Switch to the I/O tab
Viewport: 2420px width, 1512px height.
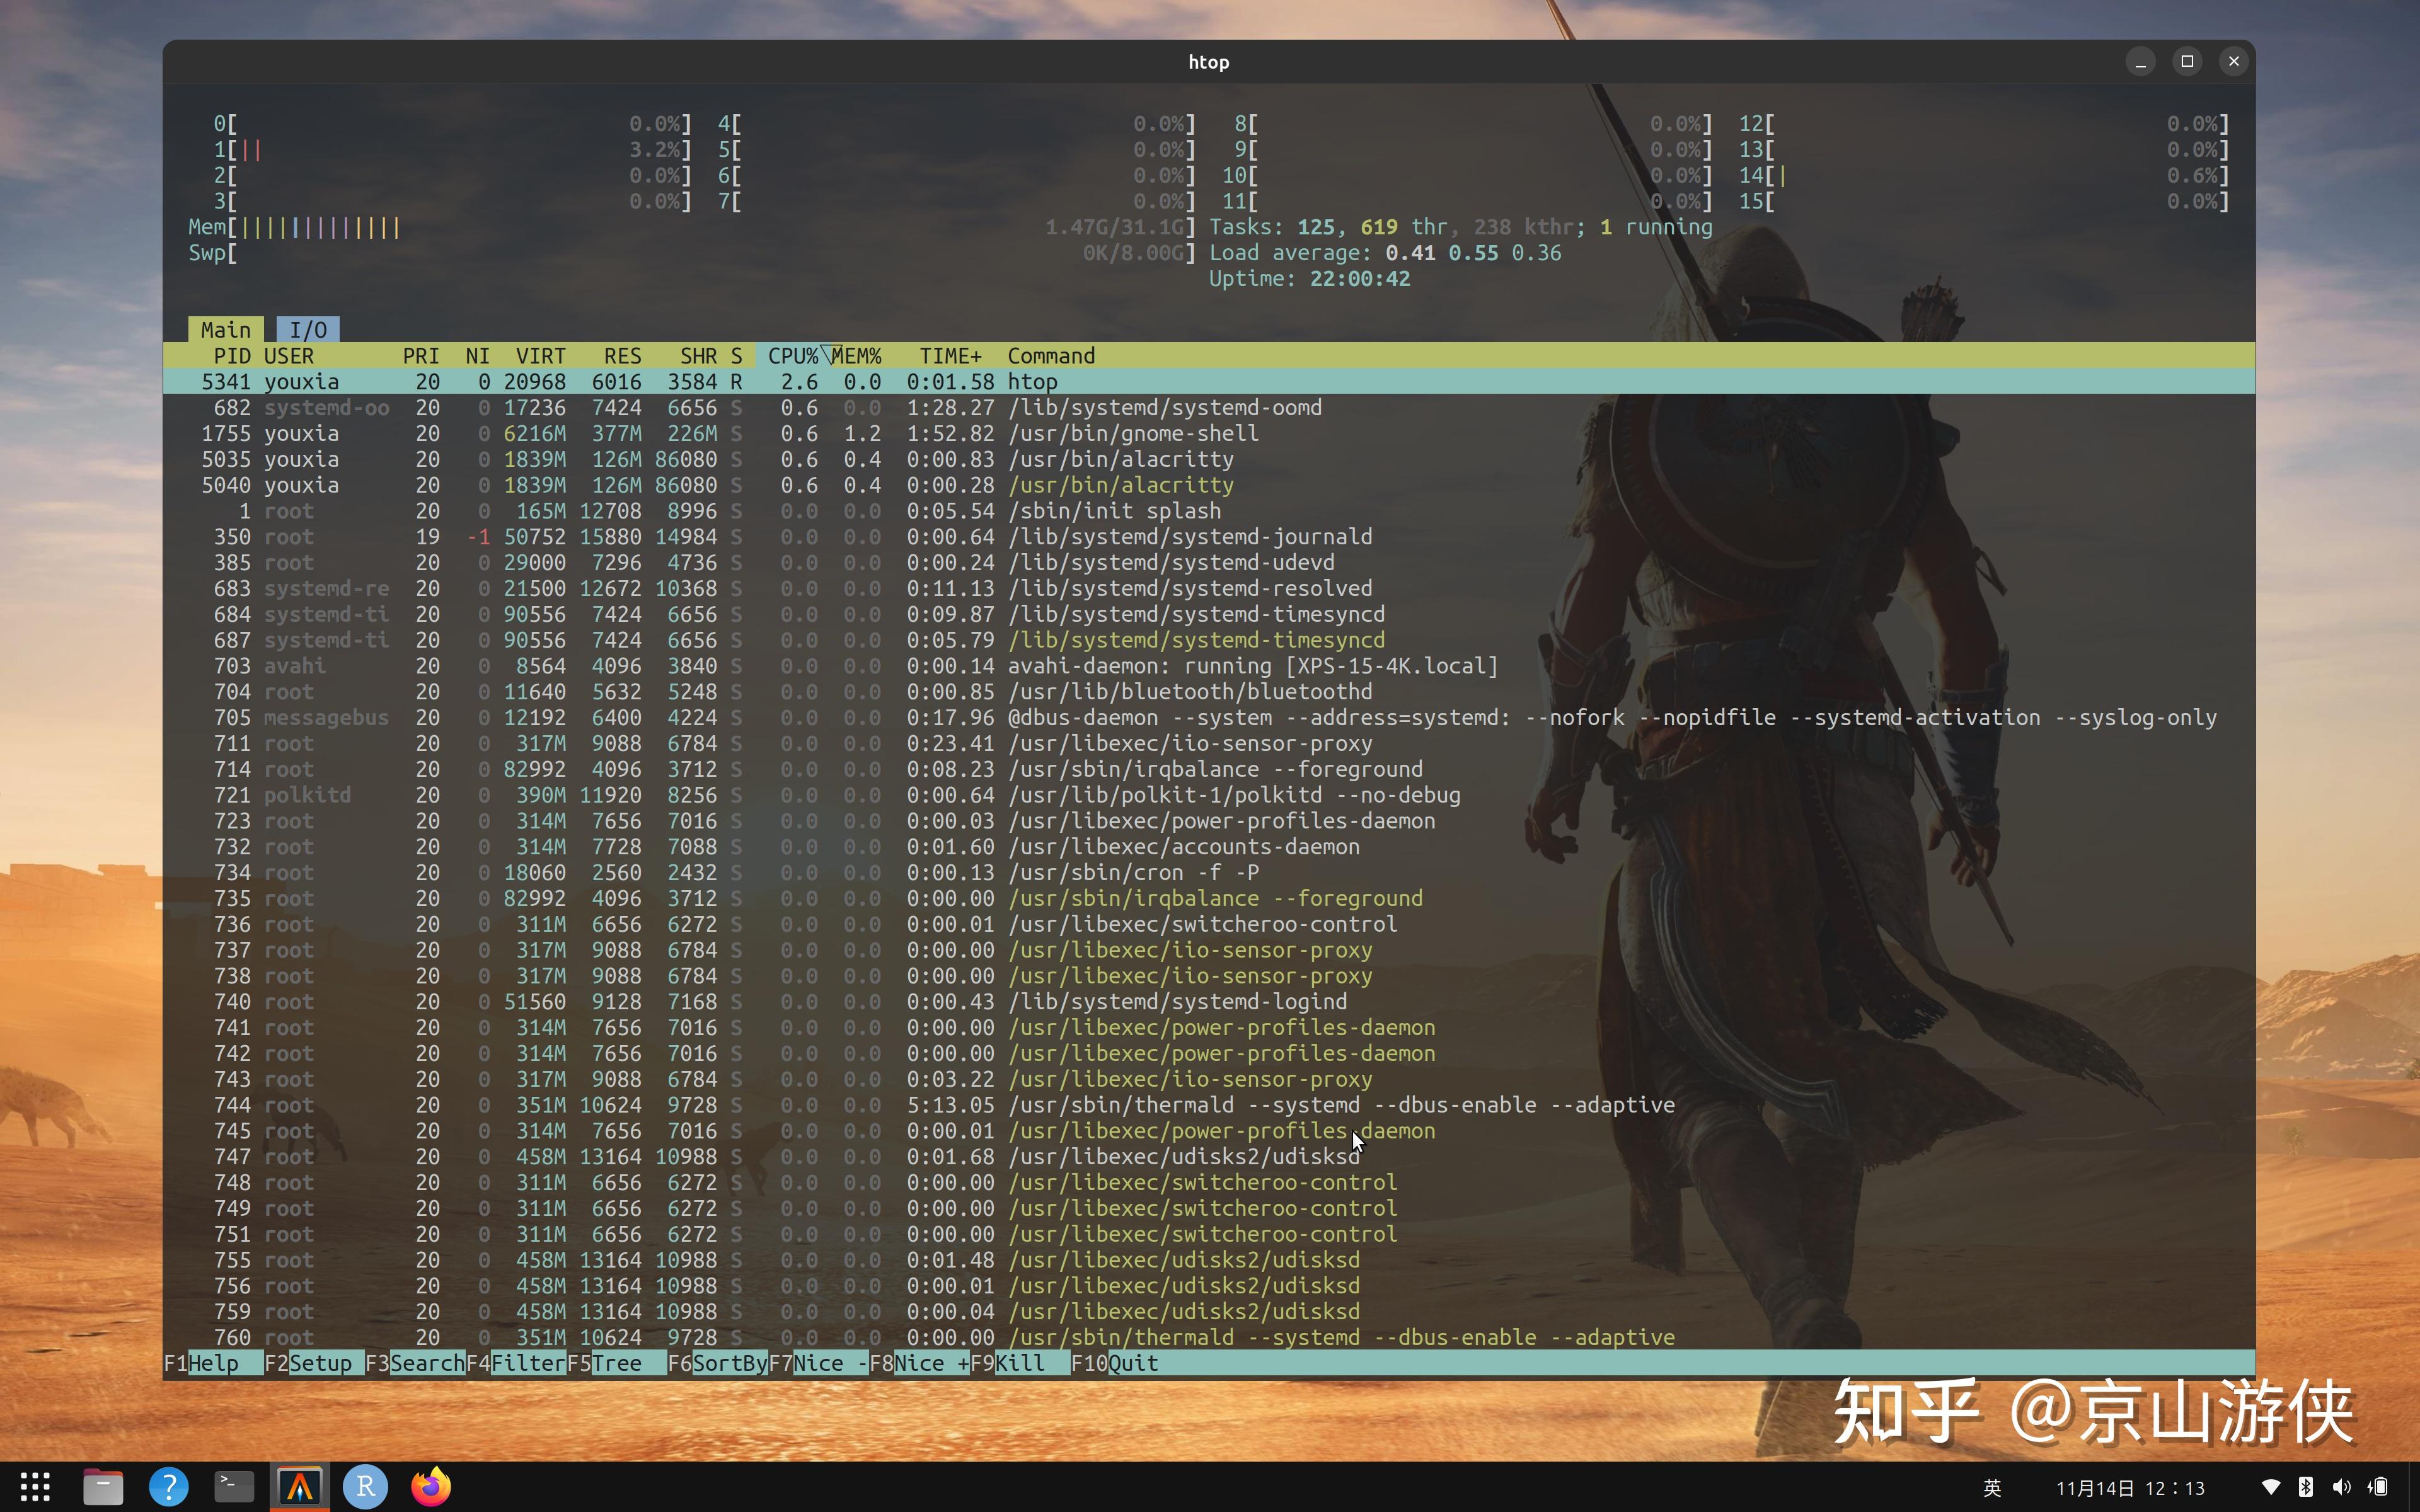(x=308, y=328)
